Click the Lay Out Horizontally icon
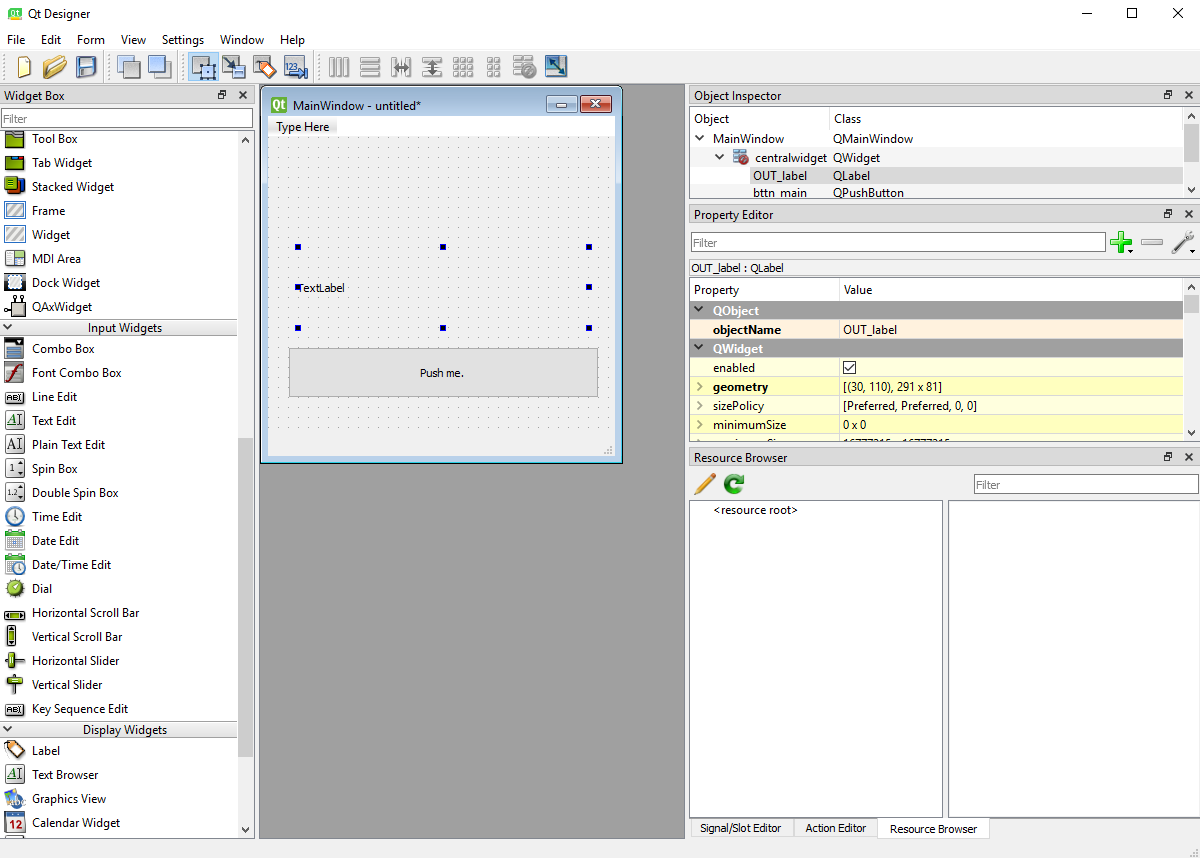This screenshot has height=858, width=1200. (339, 67)
